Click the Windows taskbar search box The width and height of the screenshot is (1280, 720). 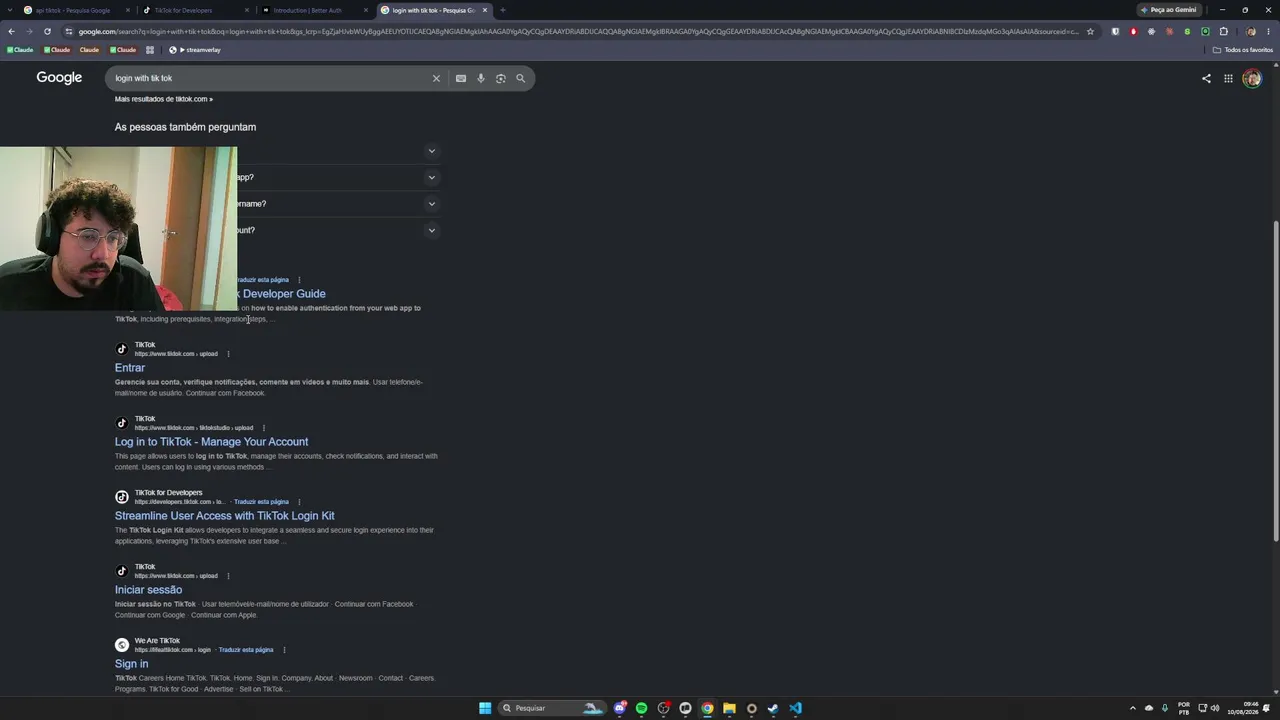pyautogui.click(x=550, y=708)
